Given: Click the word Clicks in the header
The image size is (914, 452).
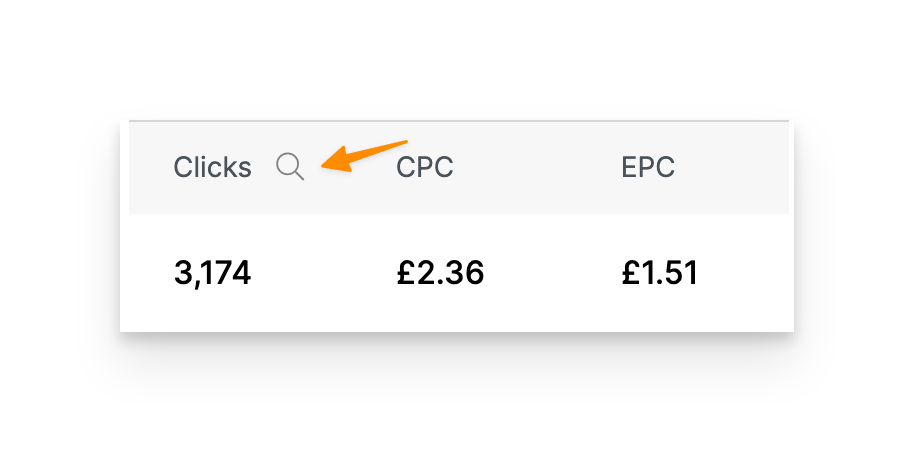Looking at the screenshot, I should tap(212, 167).
